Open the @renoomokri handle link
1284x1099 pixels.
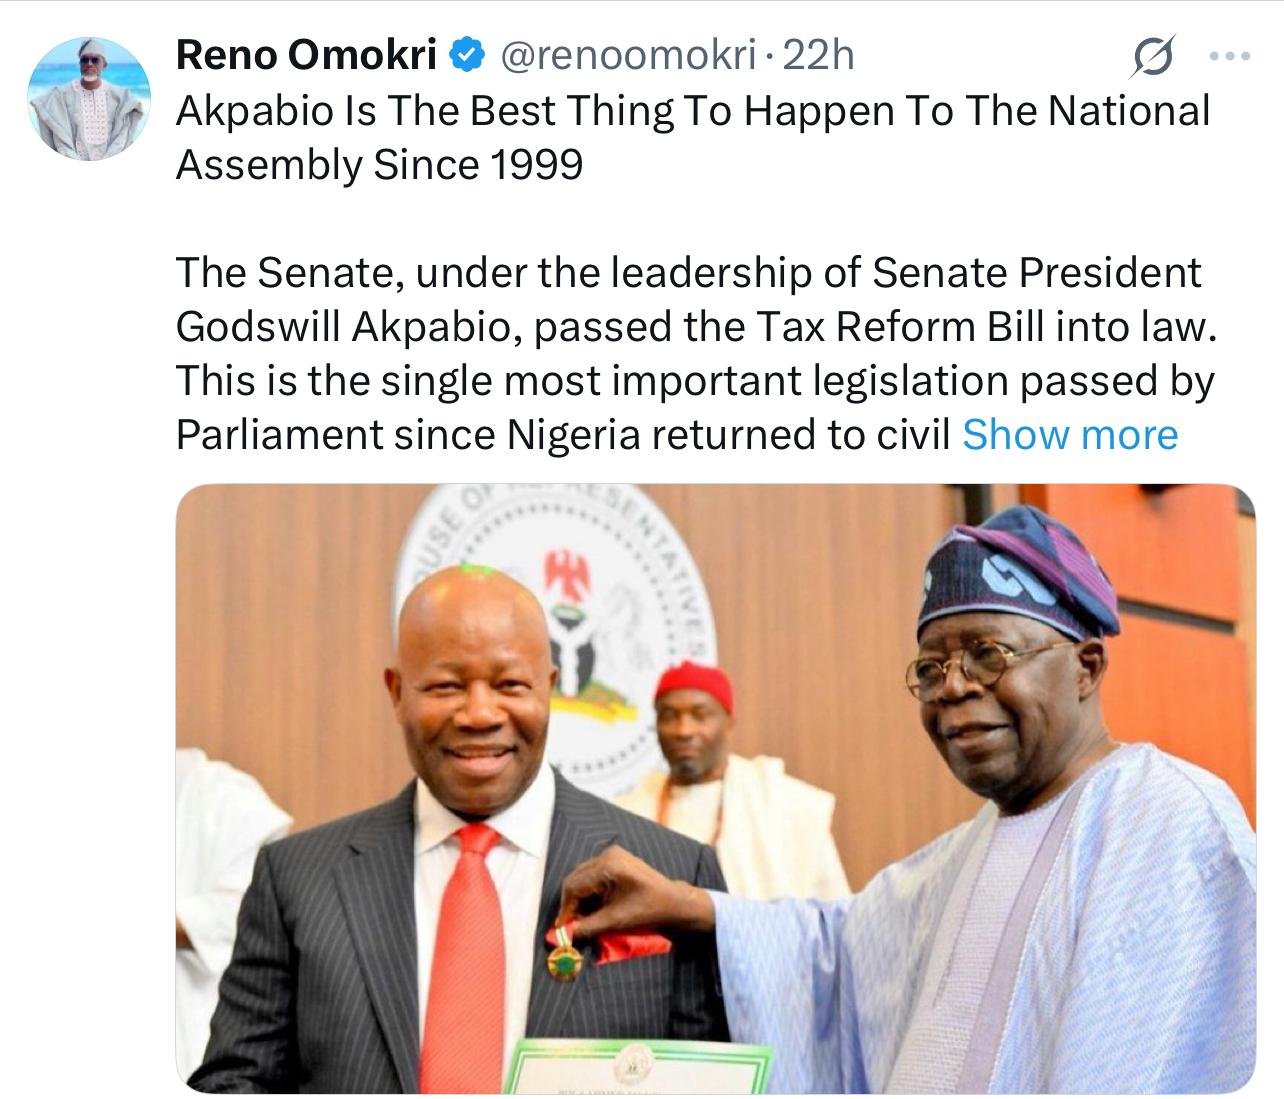(626, 56)
